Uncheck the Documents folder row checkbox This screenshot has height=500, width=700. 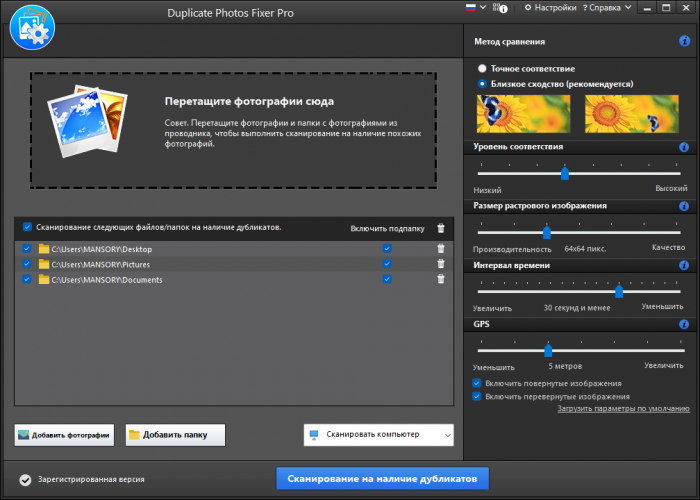27,279
